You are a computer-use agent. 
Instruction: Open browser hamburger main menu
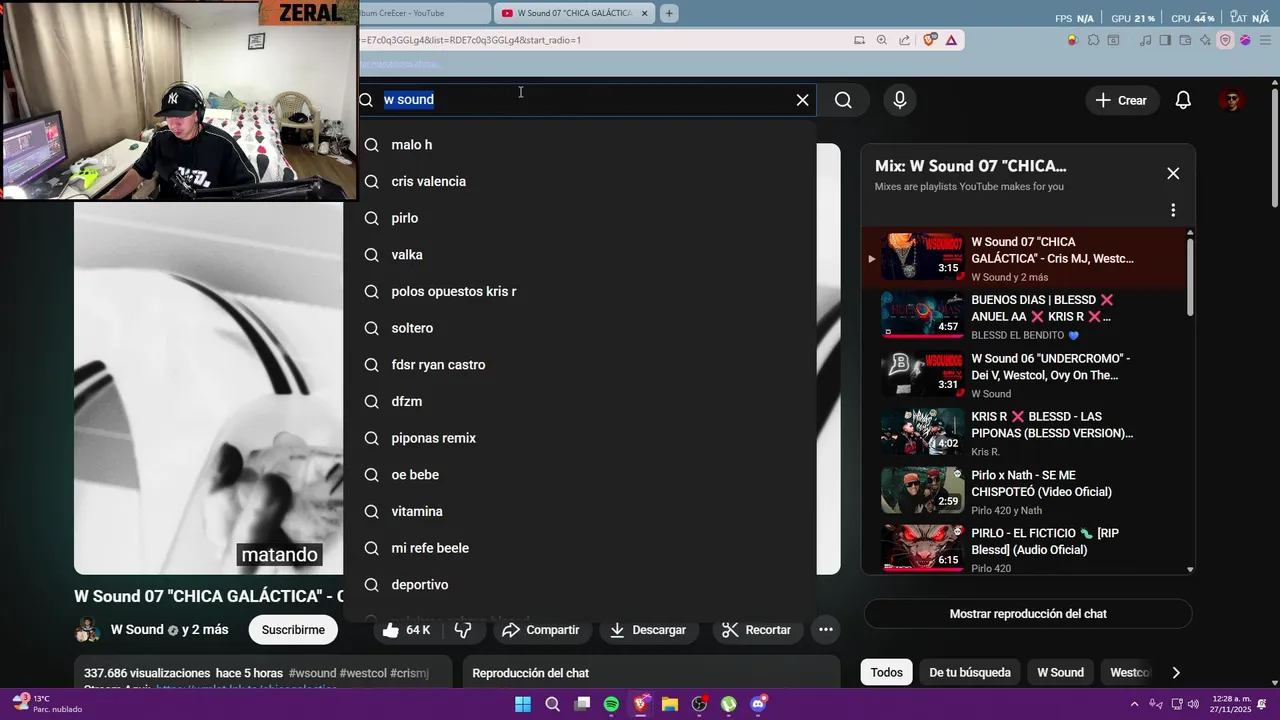tap(1265, 40)
